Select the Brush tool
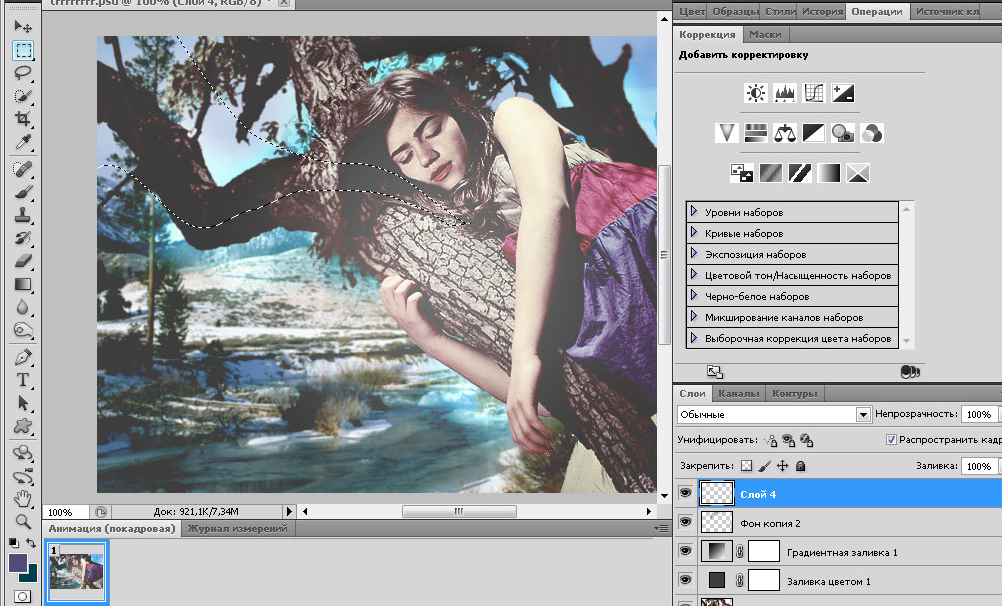 [x=22, y=192]
